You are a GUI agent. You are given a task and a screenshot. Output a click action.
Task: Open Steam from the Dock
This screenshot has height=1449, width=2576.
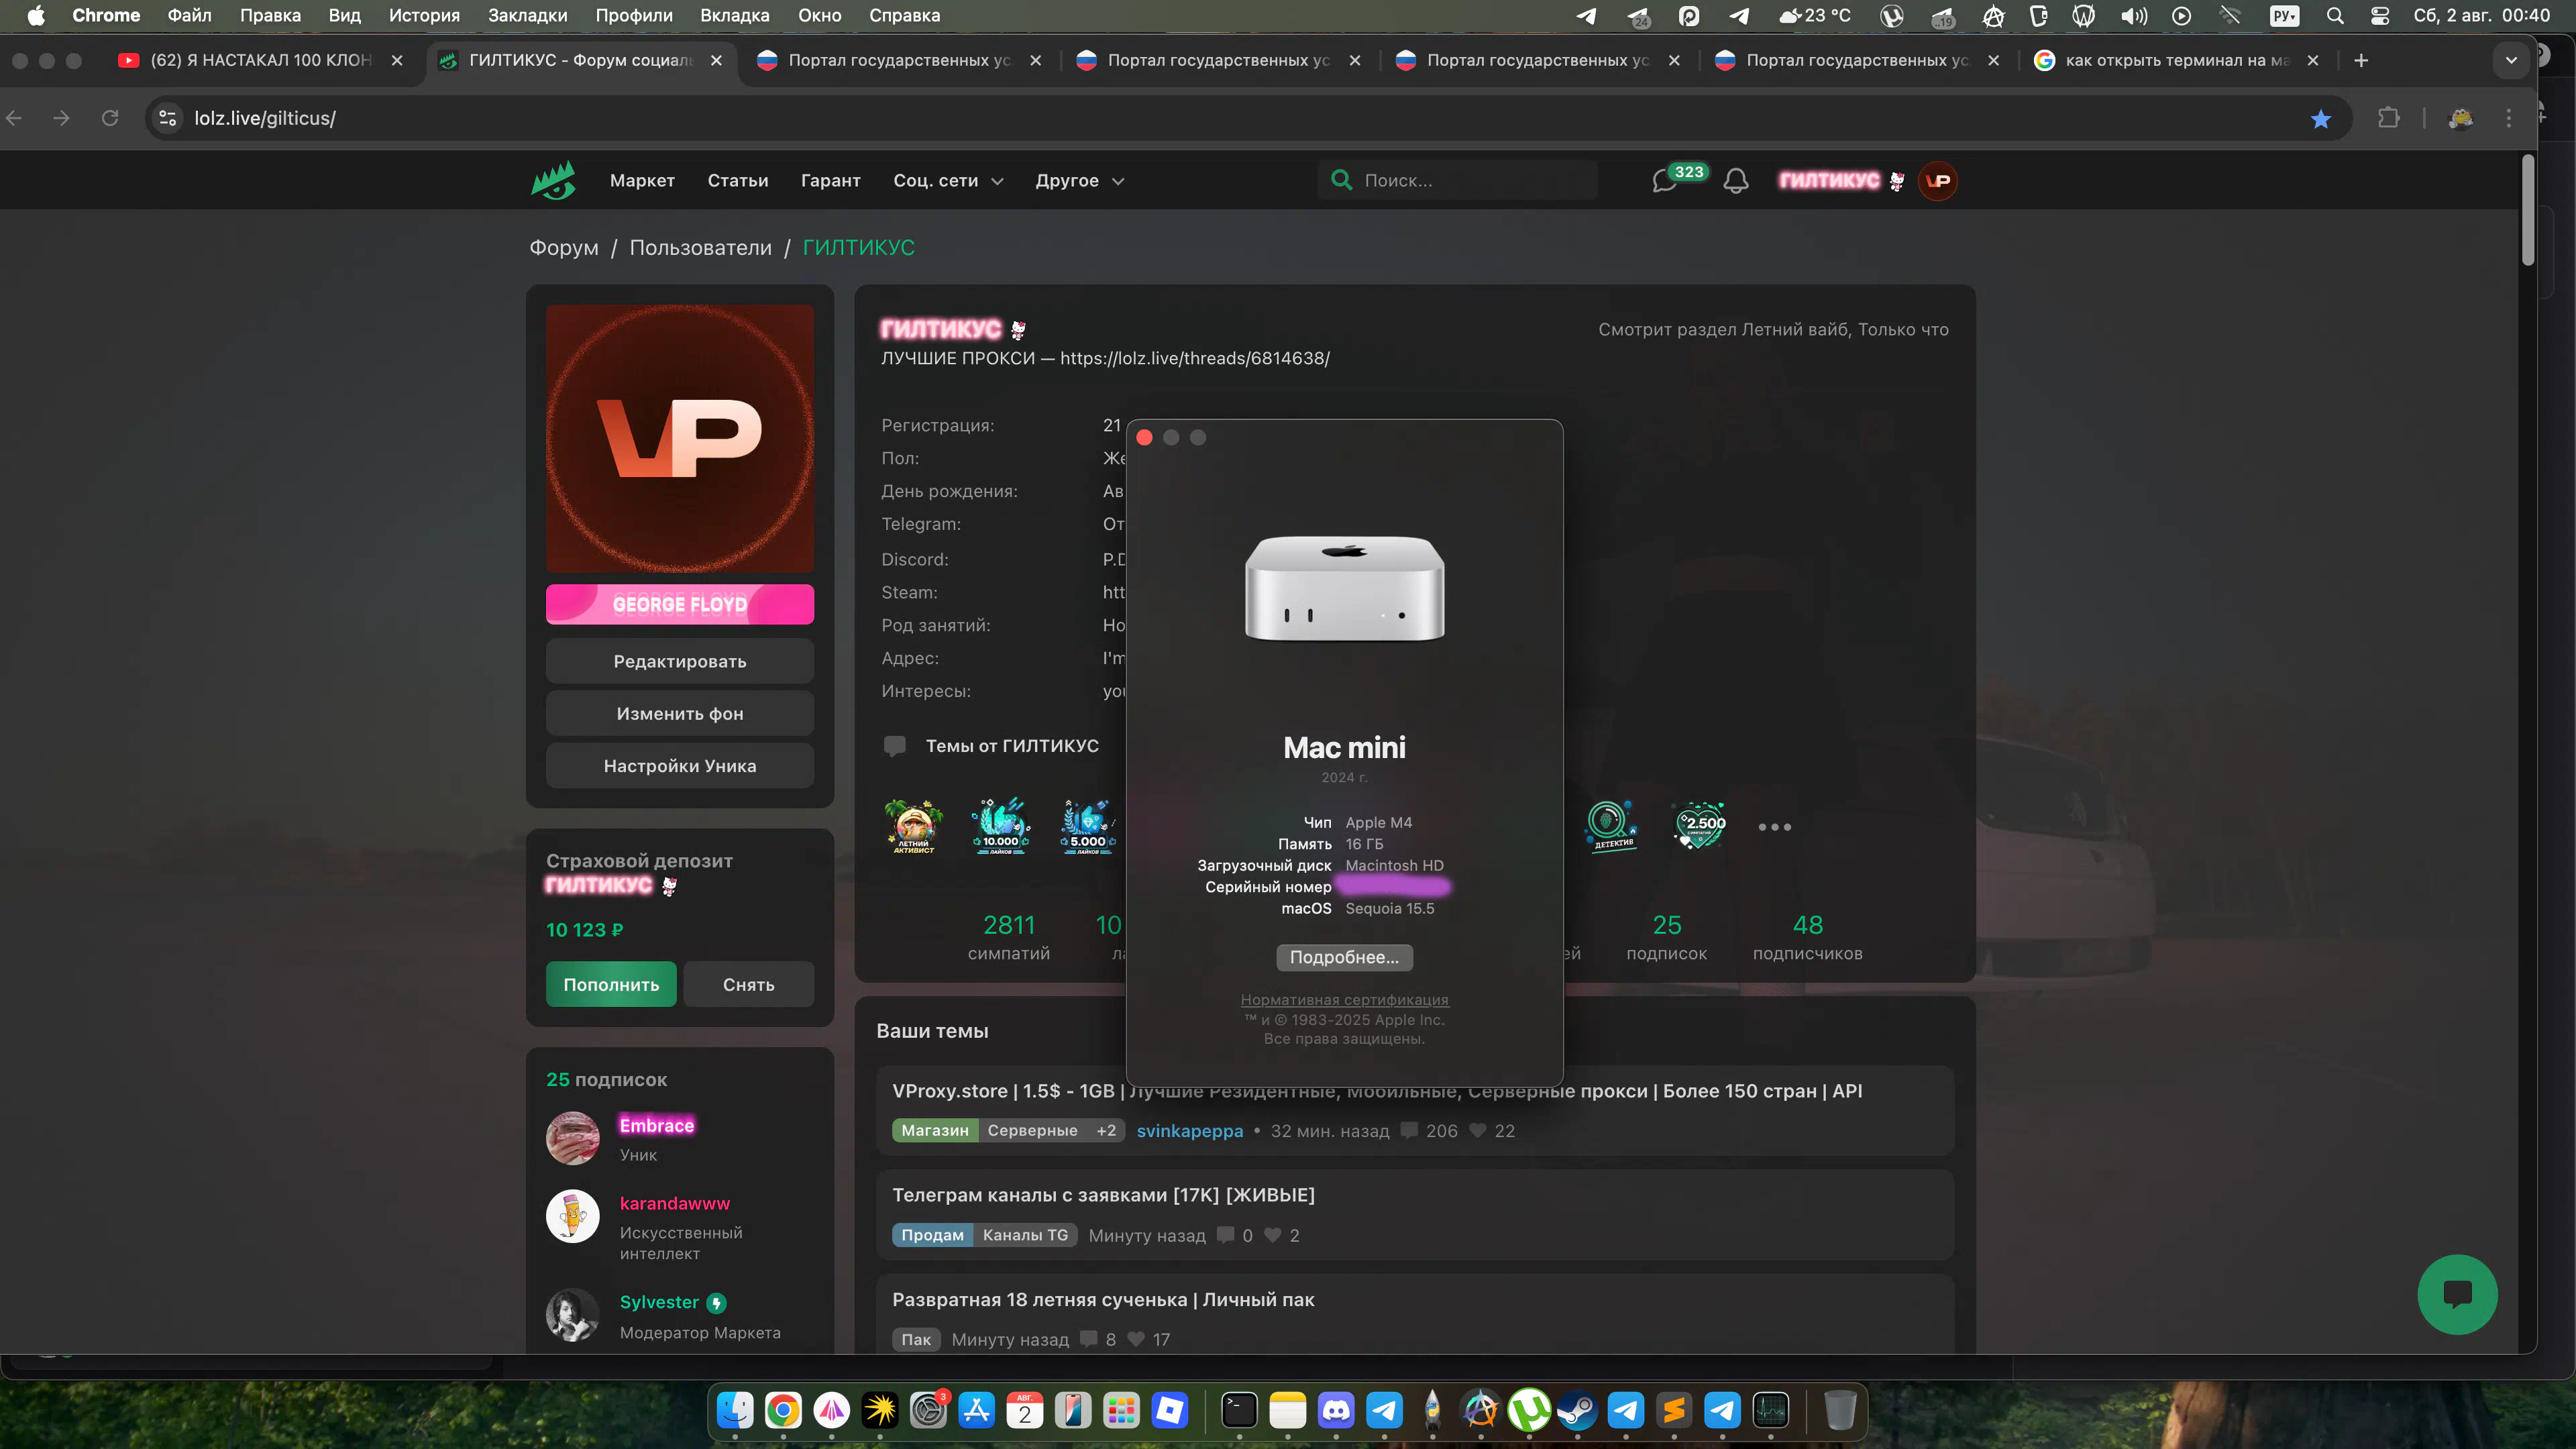pos(1577,1411)
